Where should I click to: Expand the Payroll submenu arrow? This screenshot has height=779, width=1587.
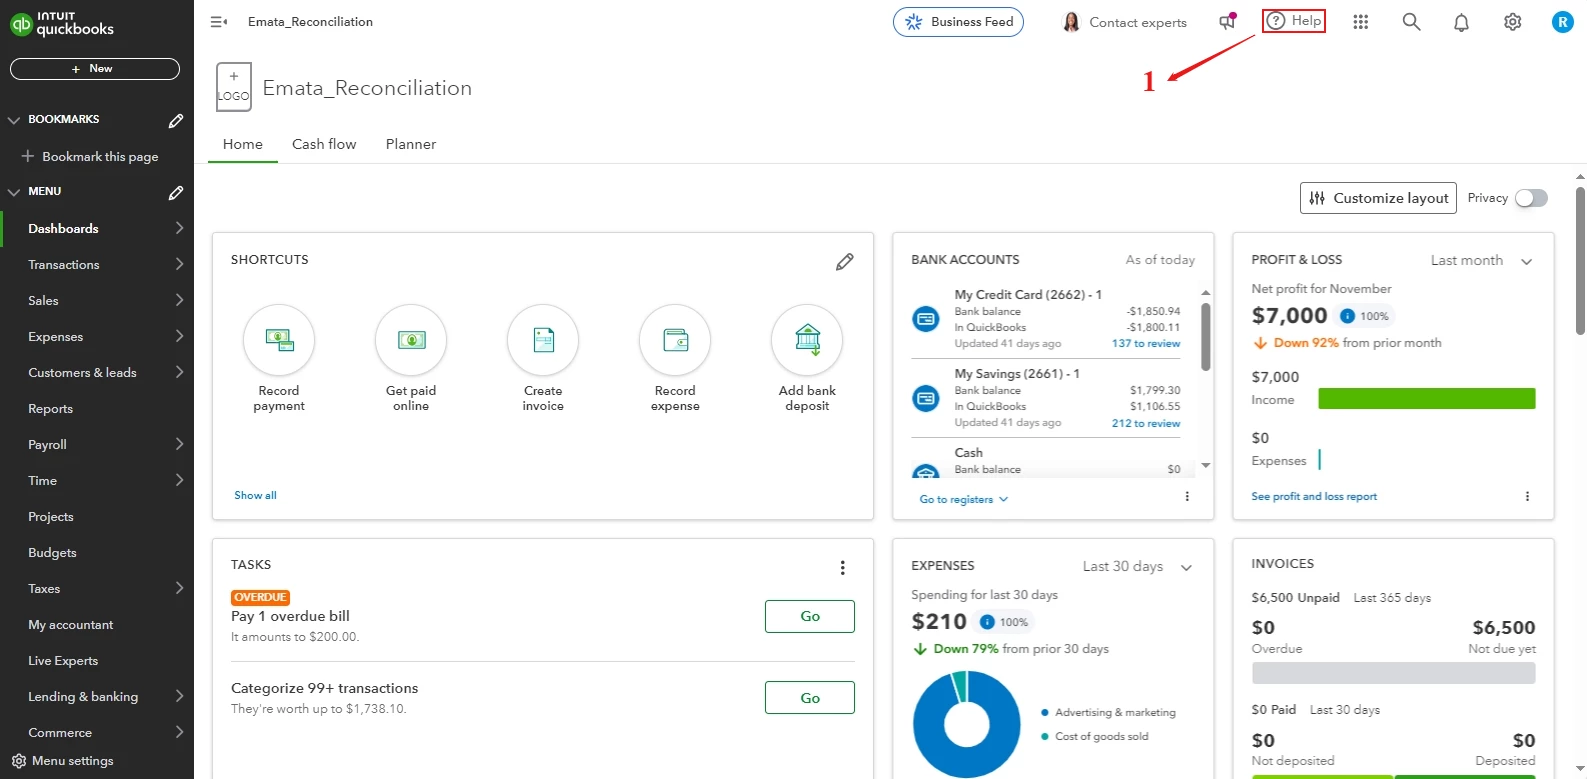pos(179,444)
